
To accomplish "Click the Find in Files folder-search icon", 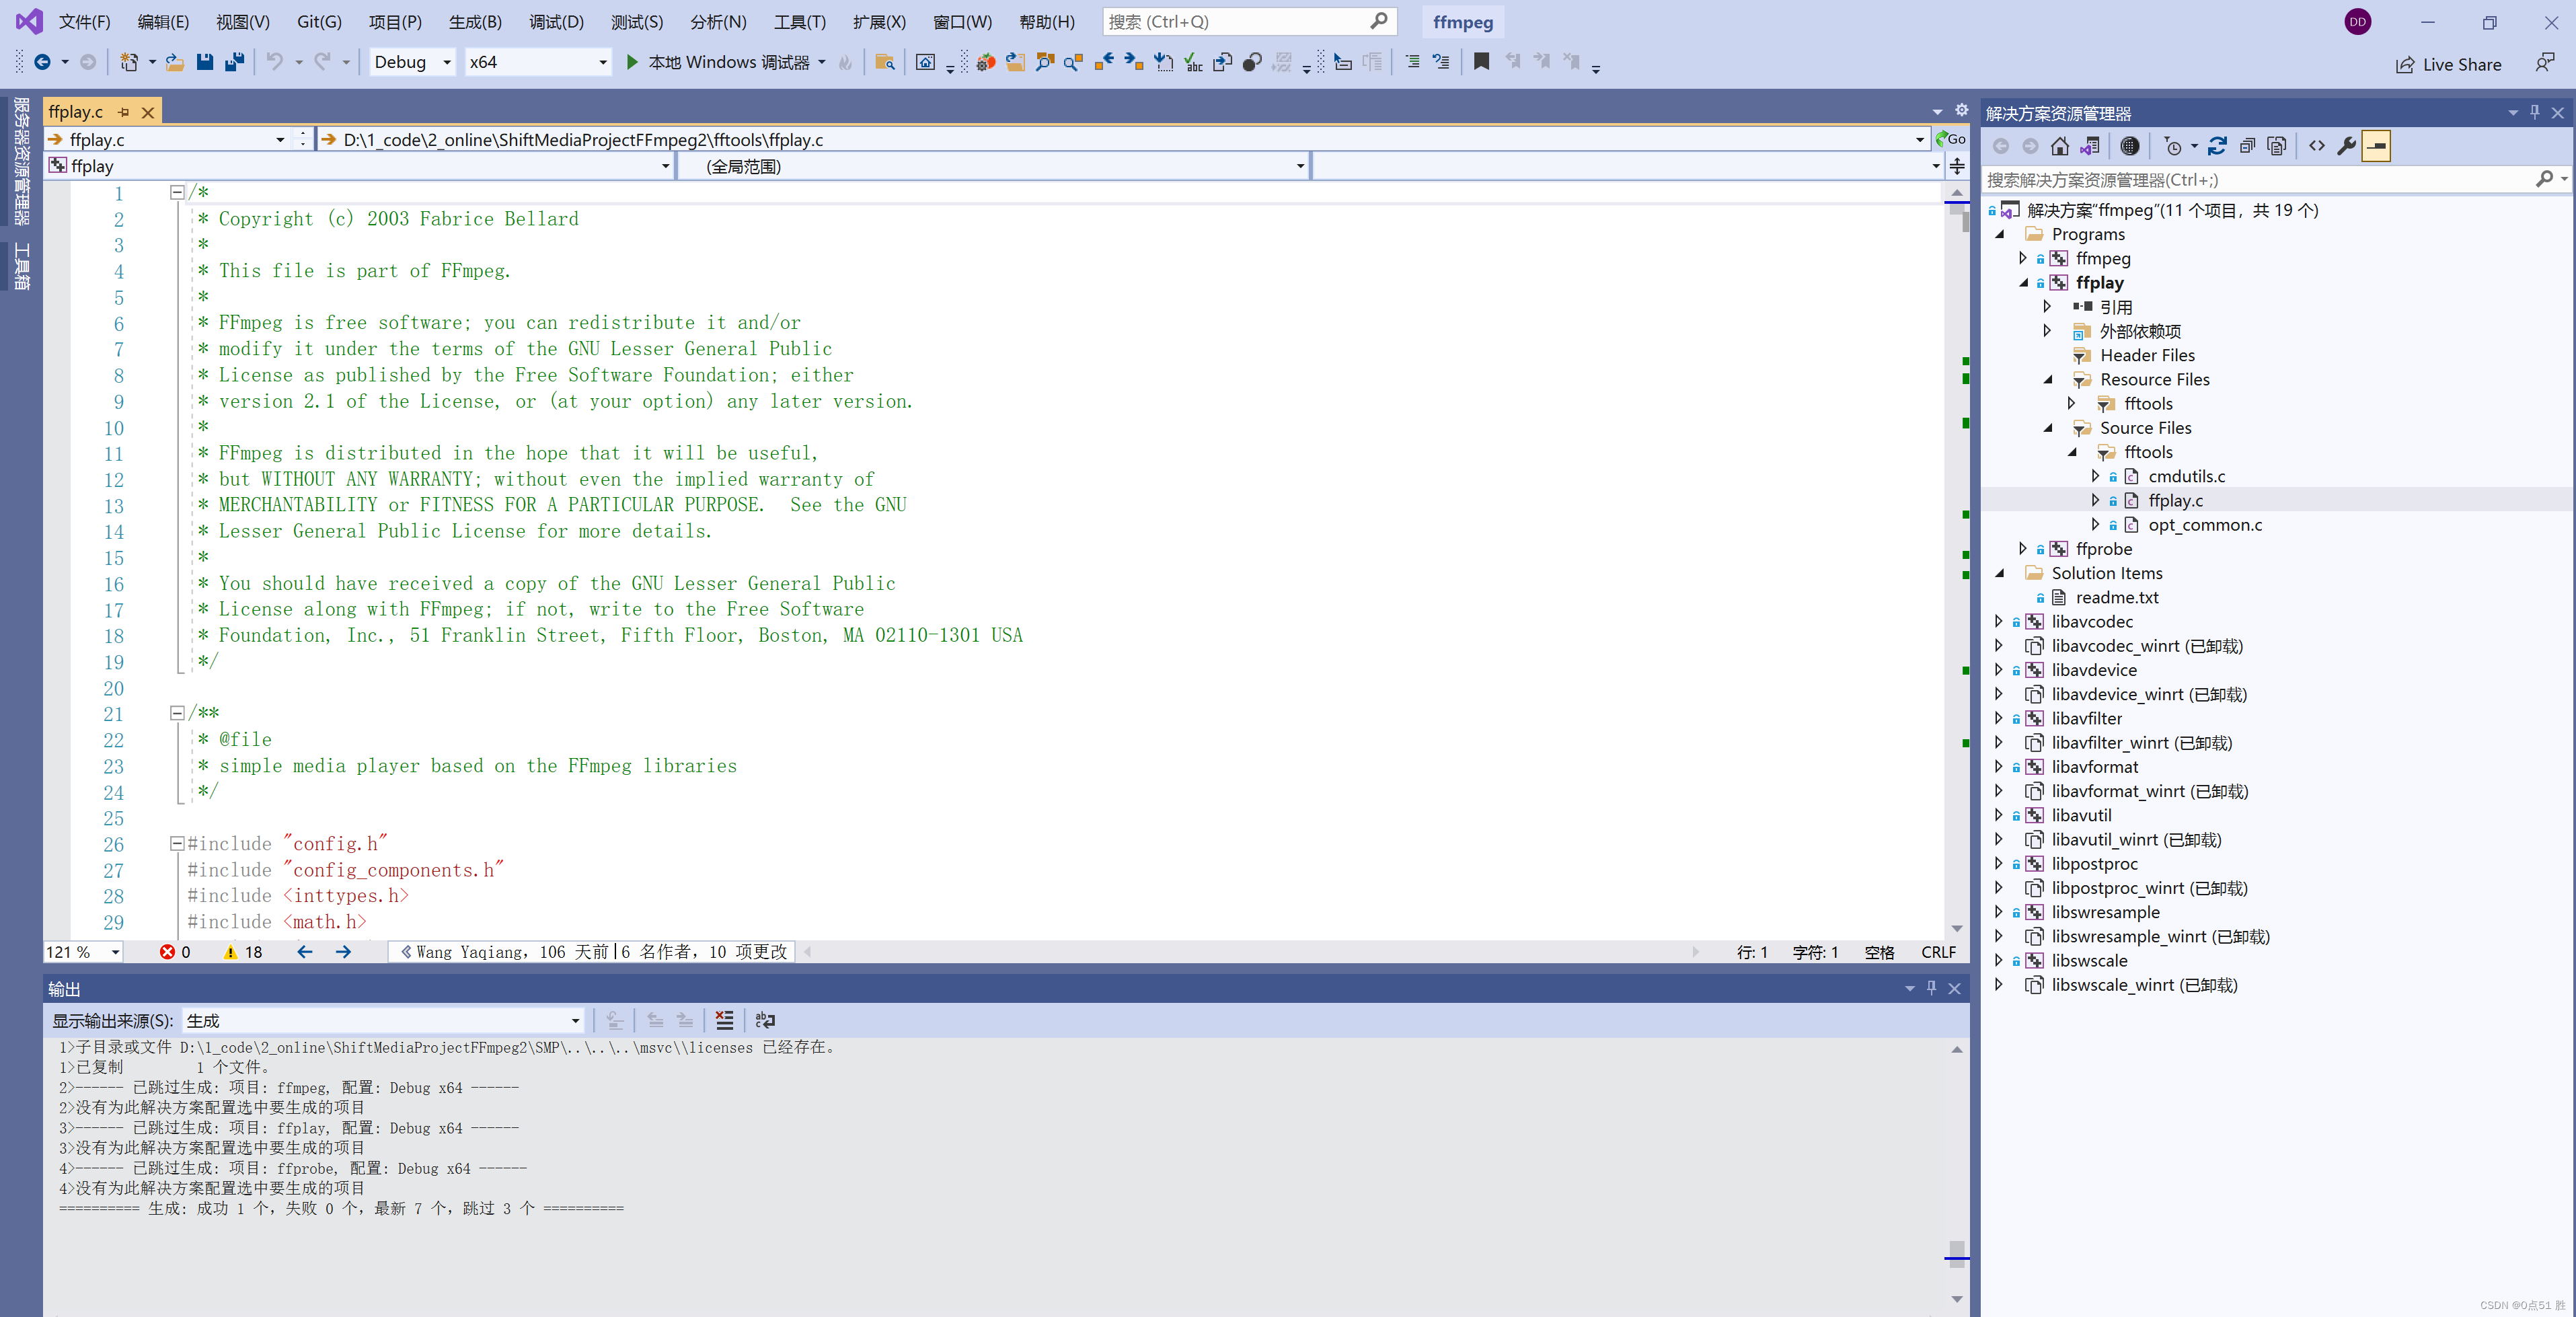I will (x=885, y=62).
